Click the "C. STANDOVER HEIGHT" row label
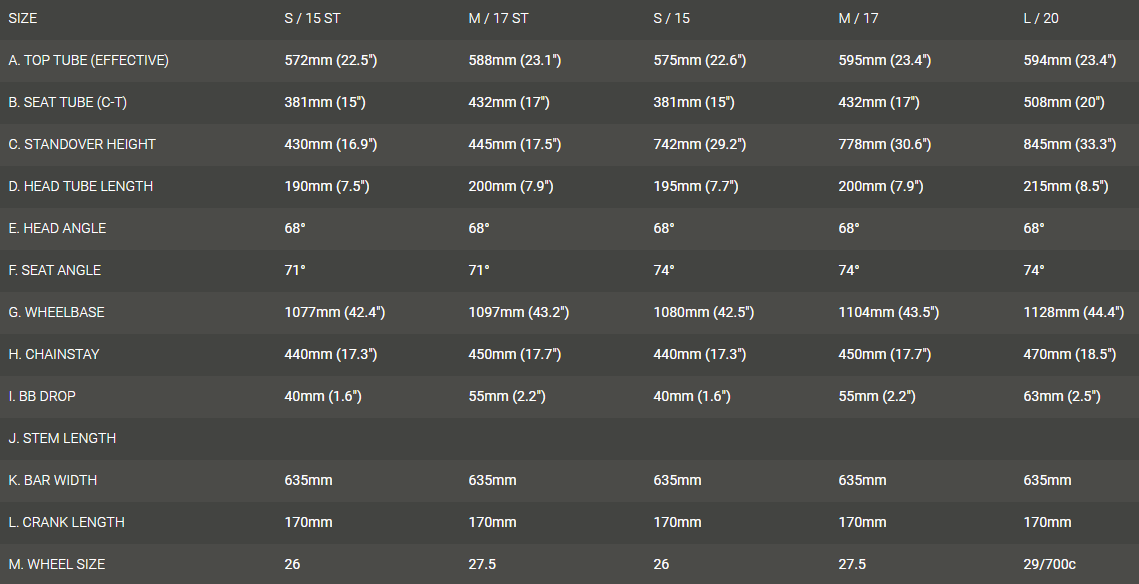 [82, 144]
